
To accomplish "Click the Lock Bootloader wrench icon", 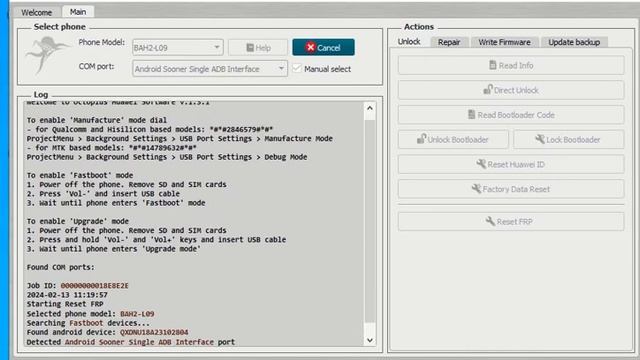I will coord(540,139).
